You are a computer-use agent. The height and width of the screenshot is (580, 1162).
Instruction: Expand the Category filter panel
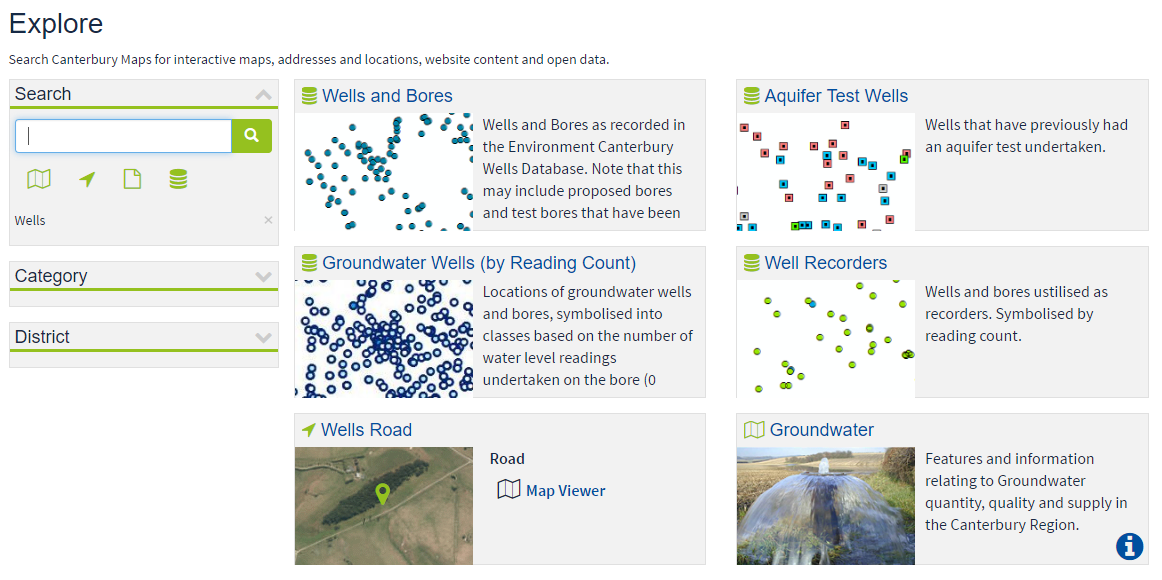(x=263, y=276)
